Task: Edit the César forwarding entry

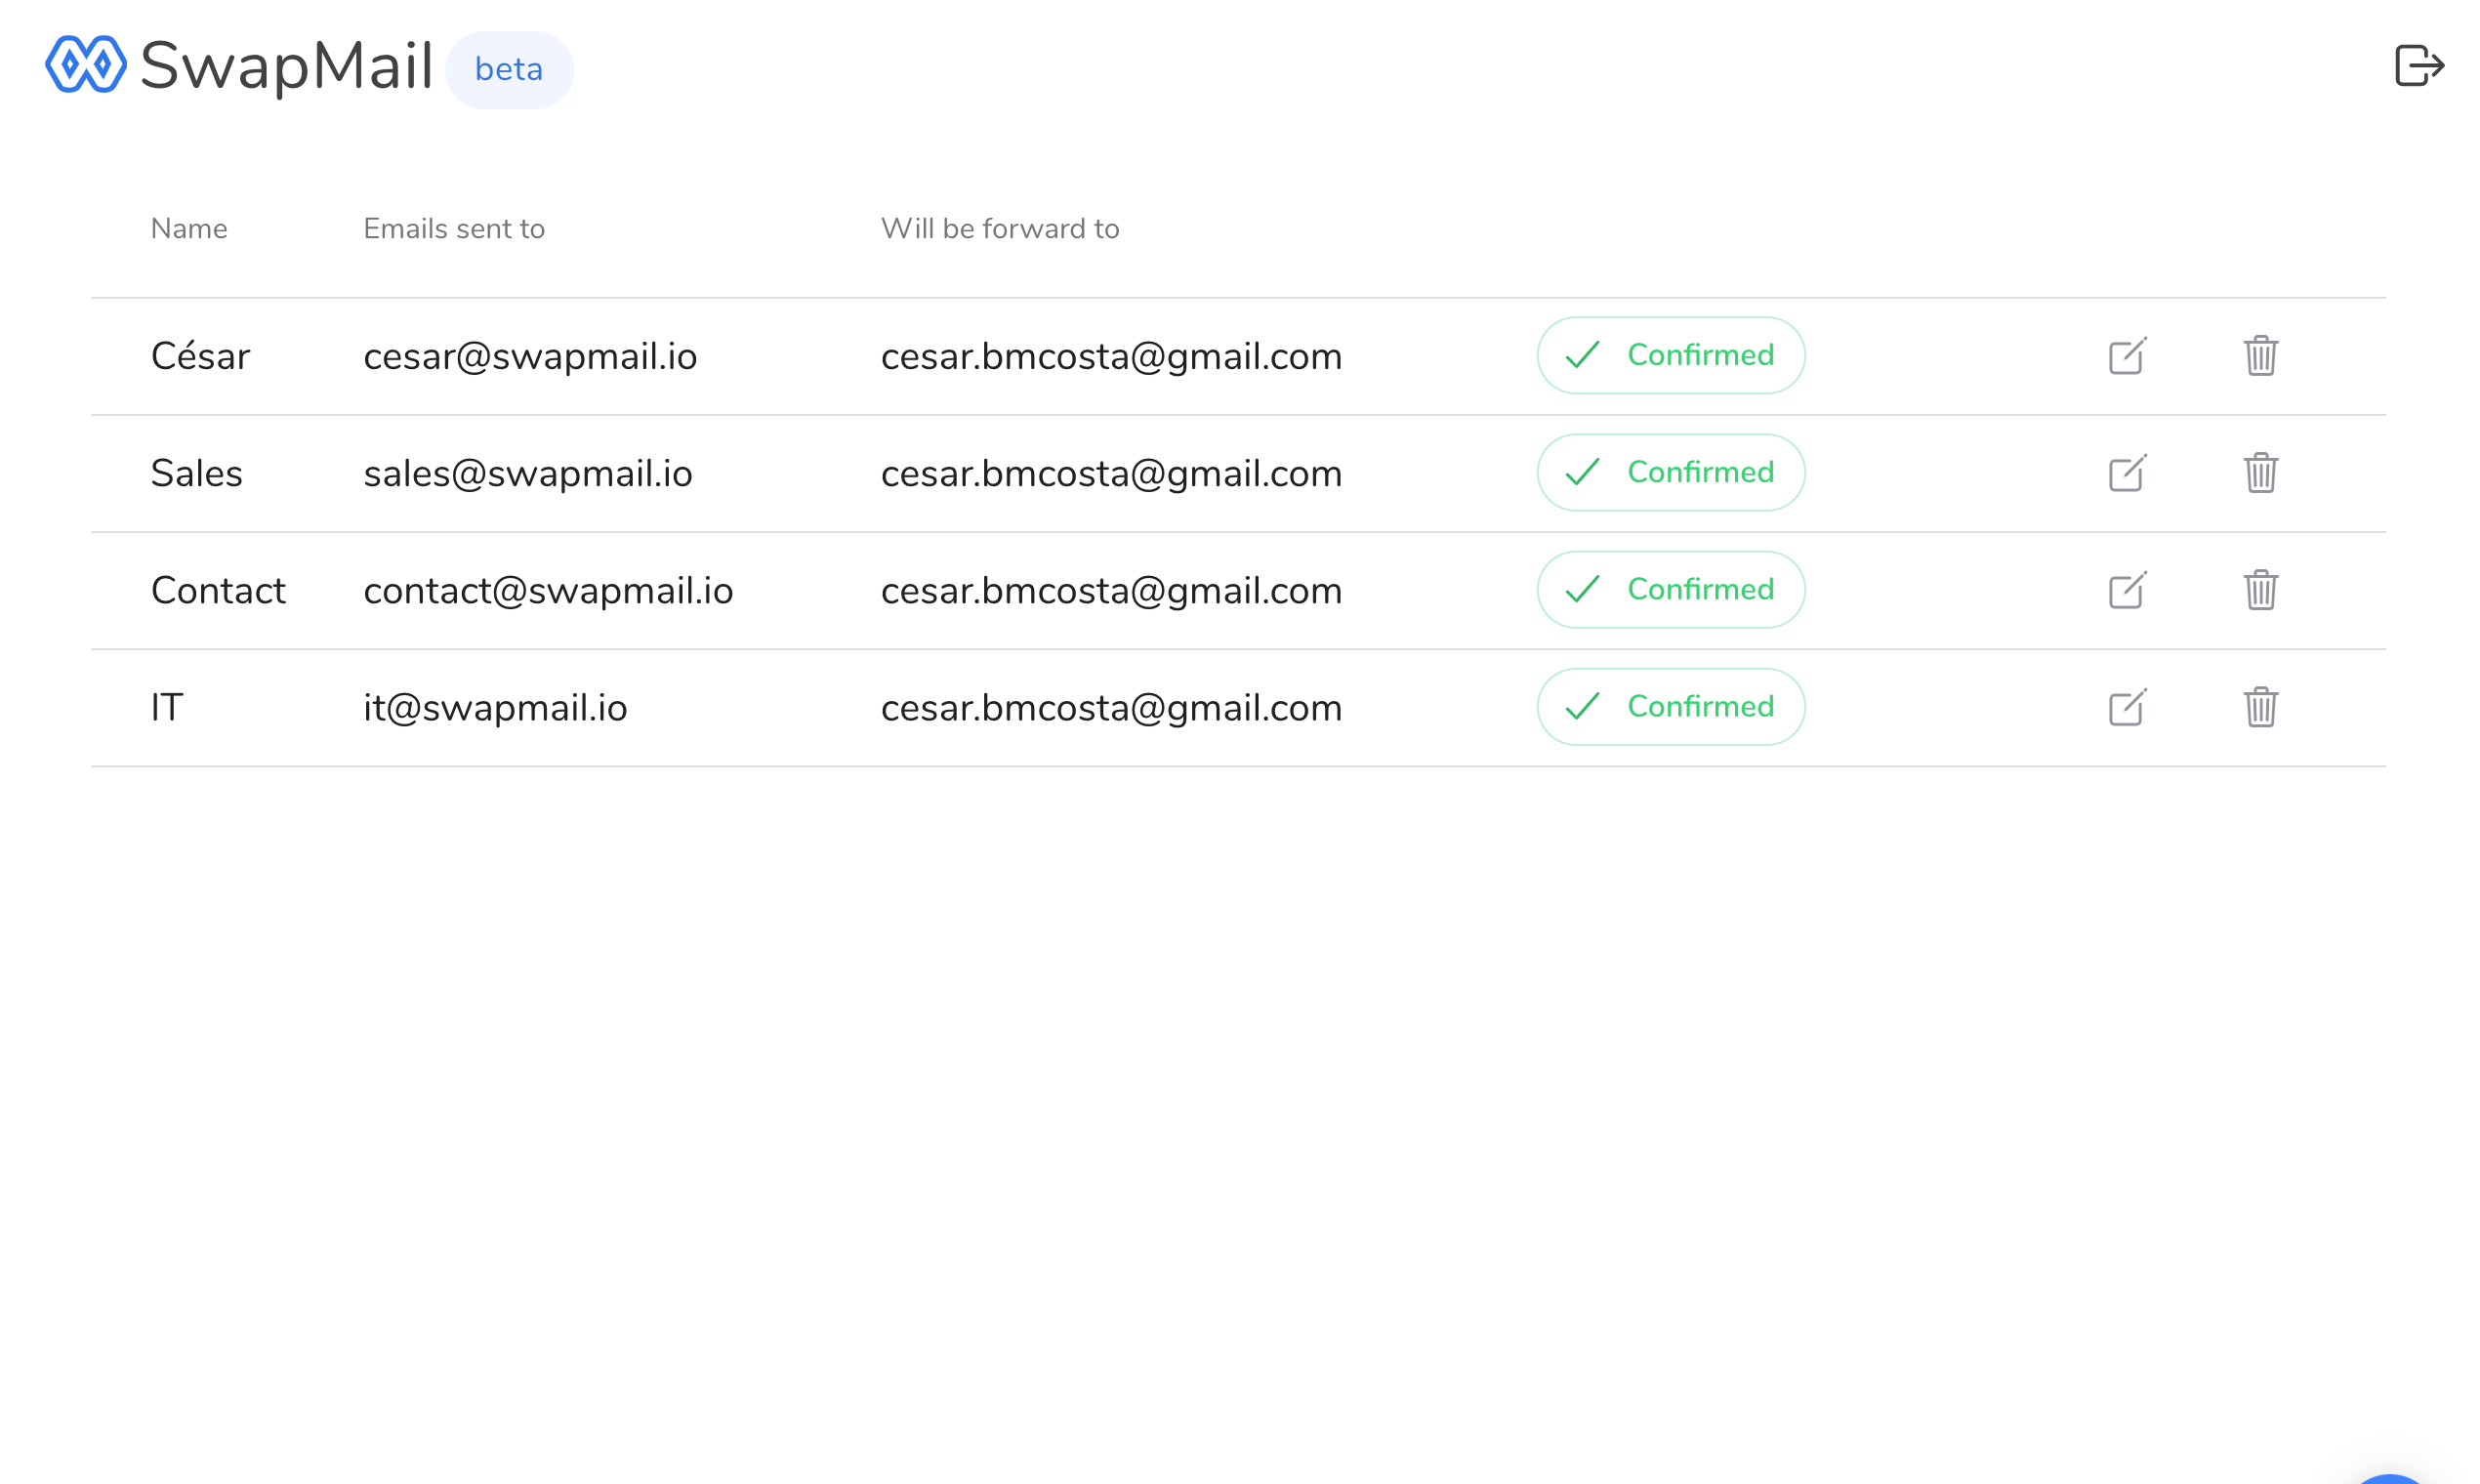Action: 2127,356
